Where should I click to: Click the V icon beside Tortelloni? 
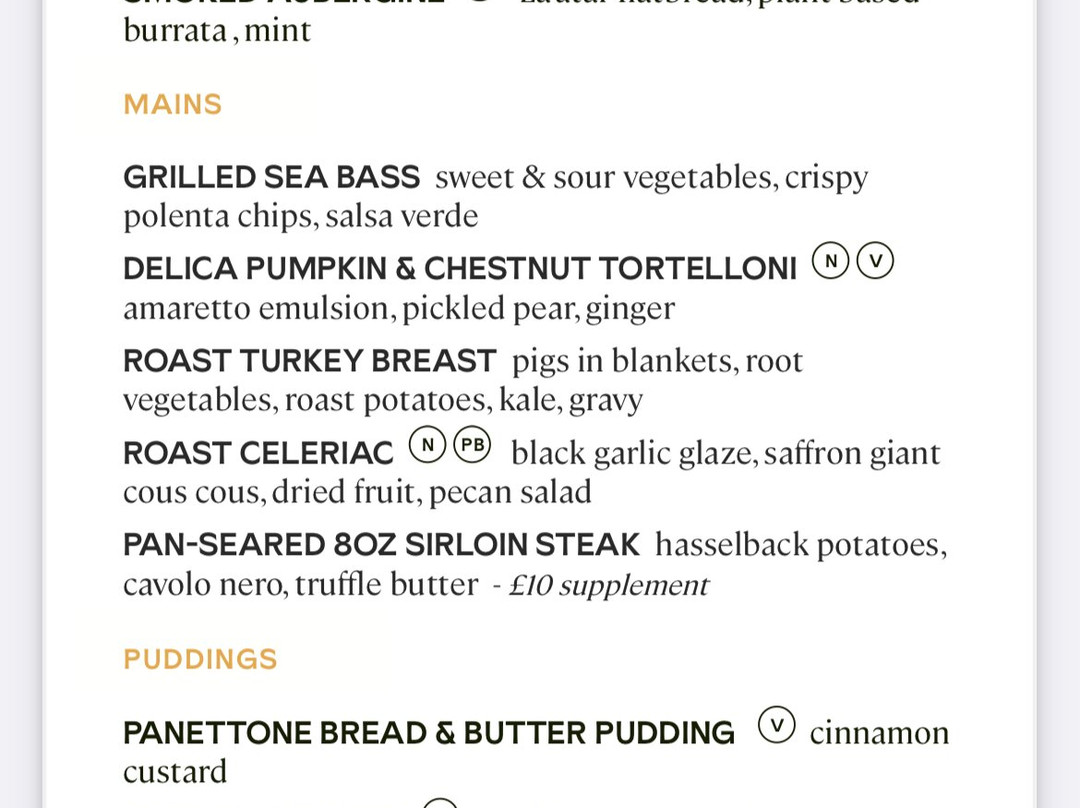coord(875,261)
